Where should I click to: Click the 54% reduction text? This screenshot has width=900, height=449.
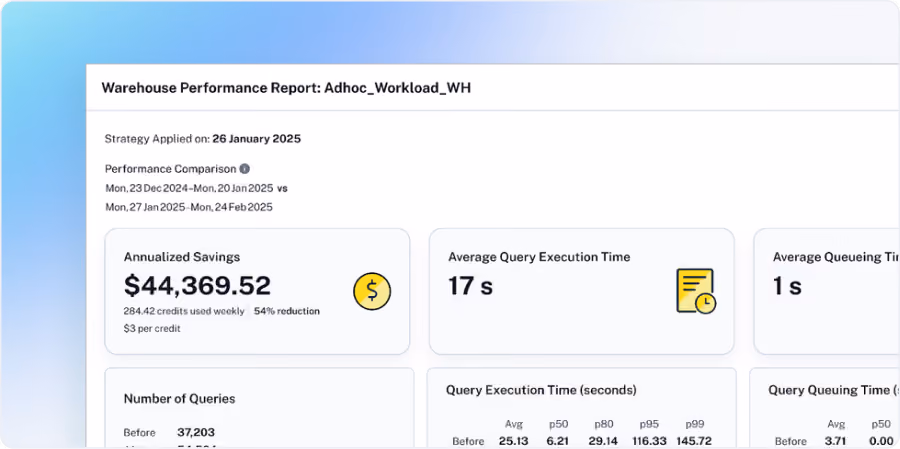click(x=287, y=311)
